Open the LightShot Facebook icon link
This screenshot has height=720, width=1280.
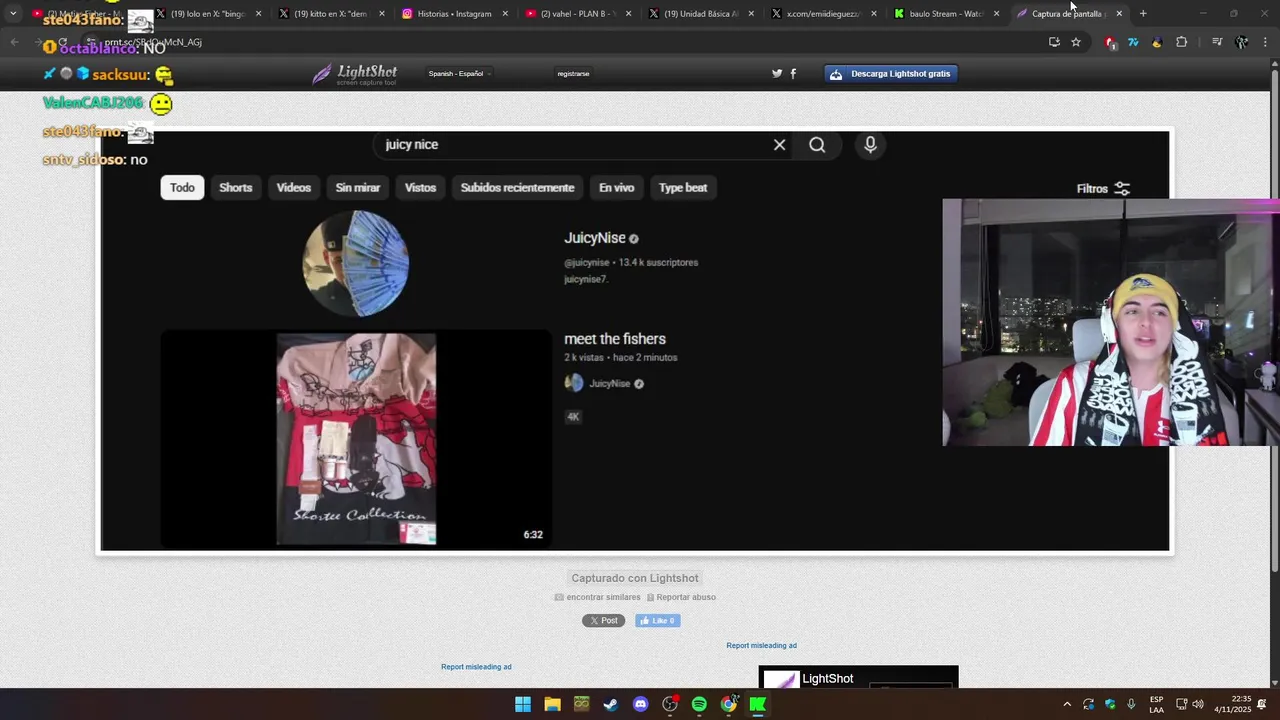[x=793, y=74]
